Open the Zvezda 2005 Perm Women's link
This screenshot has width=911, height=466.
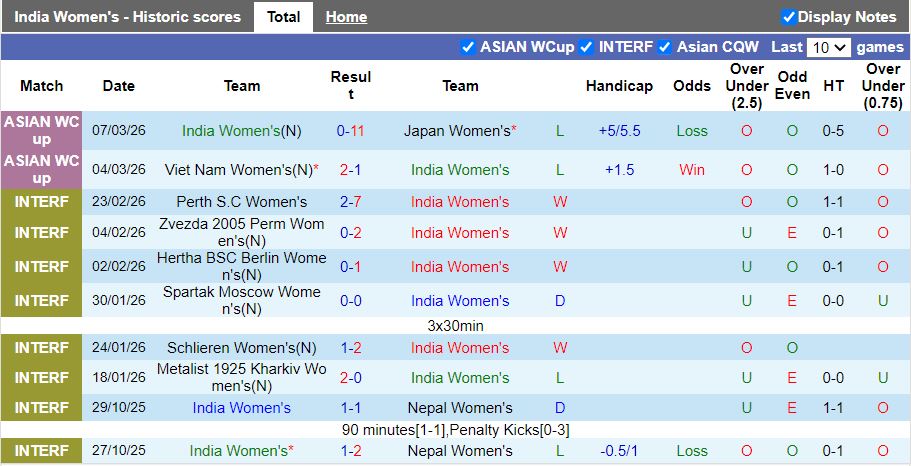[242, 233]
